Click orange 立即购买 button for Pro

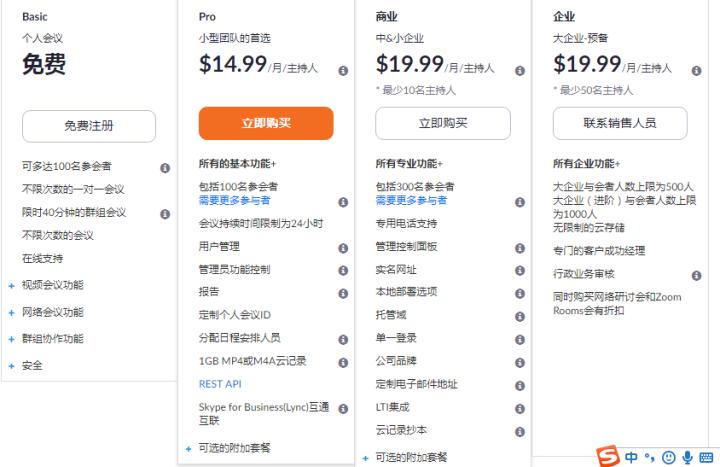pos(266,123)
